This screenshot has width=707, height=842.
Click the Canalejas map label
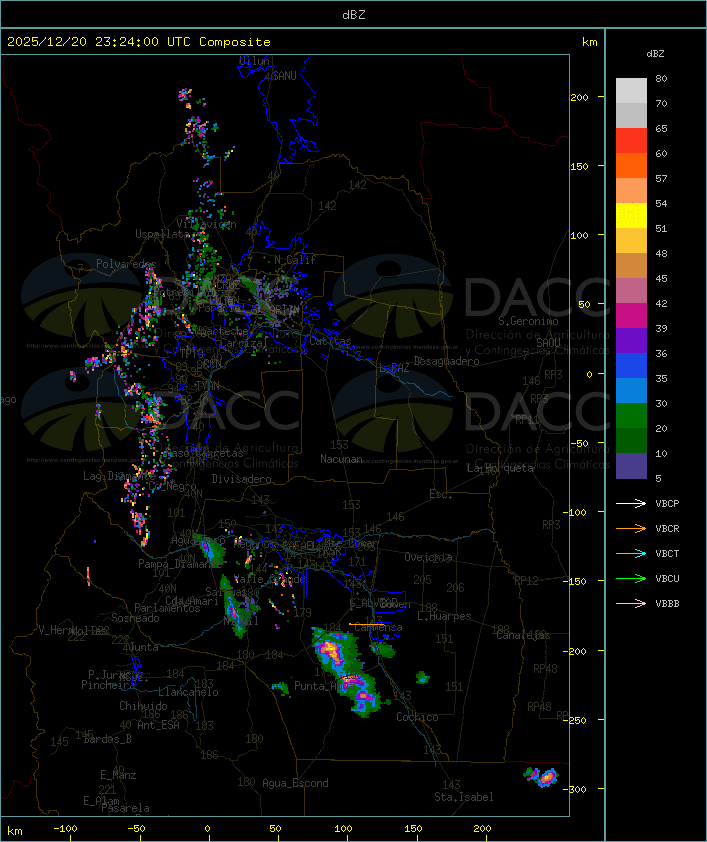pyautogui.click(x=523, y=635)
